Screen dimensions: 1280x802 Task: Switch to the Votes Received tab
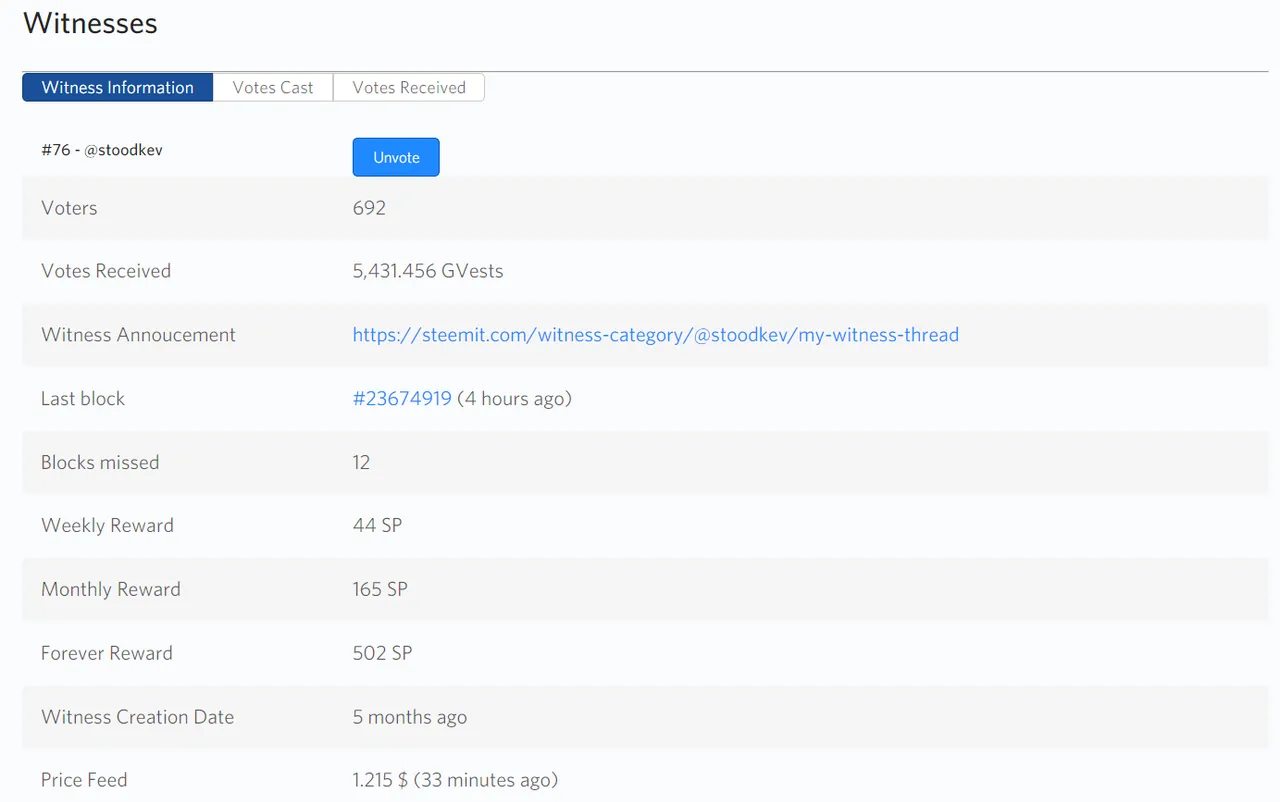point(409,87)
